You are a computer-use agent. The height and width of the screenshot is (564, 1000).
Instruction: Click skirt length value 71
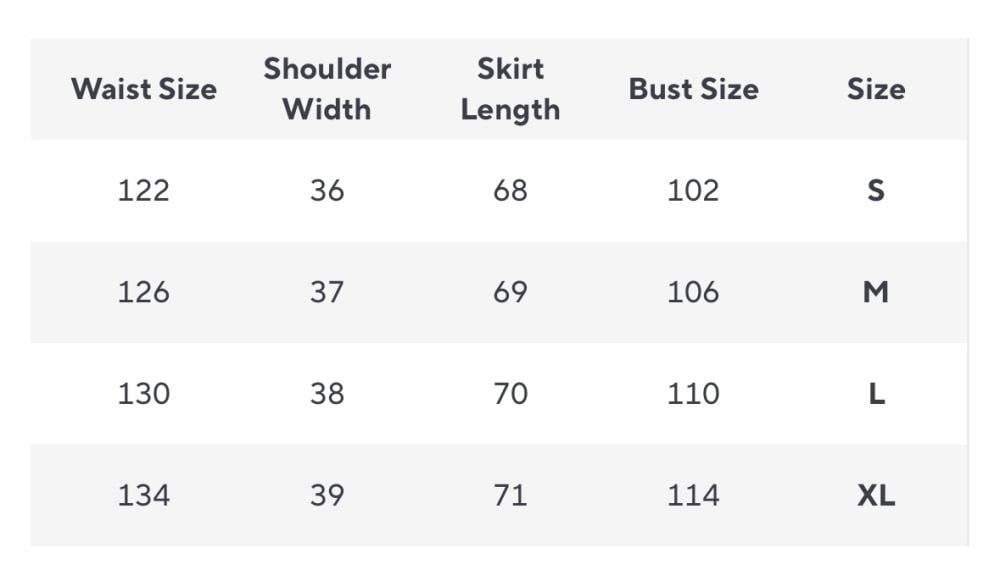coord(510,495)
